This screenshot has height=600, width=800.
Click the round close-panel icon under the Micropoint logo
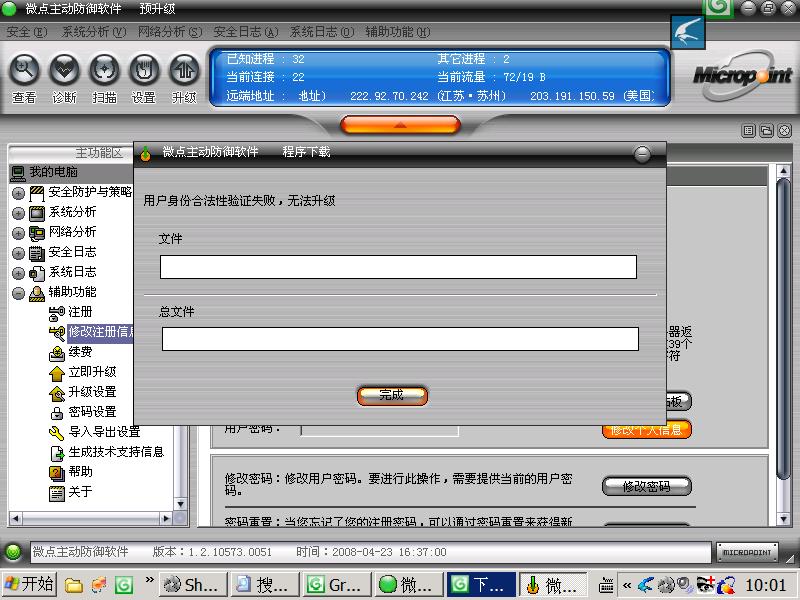click(785, 131)
